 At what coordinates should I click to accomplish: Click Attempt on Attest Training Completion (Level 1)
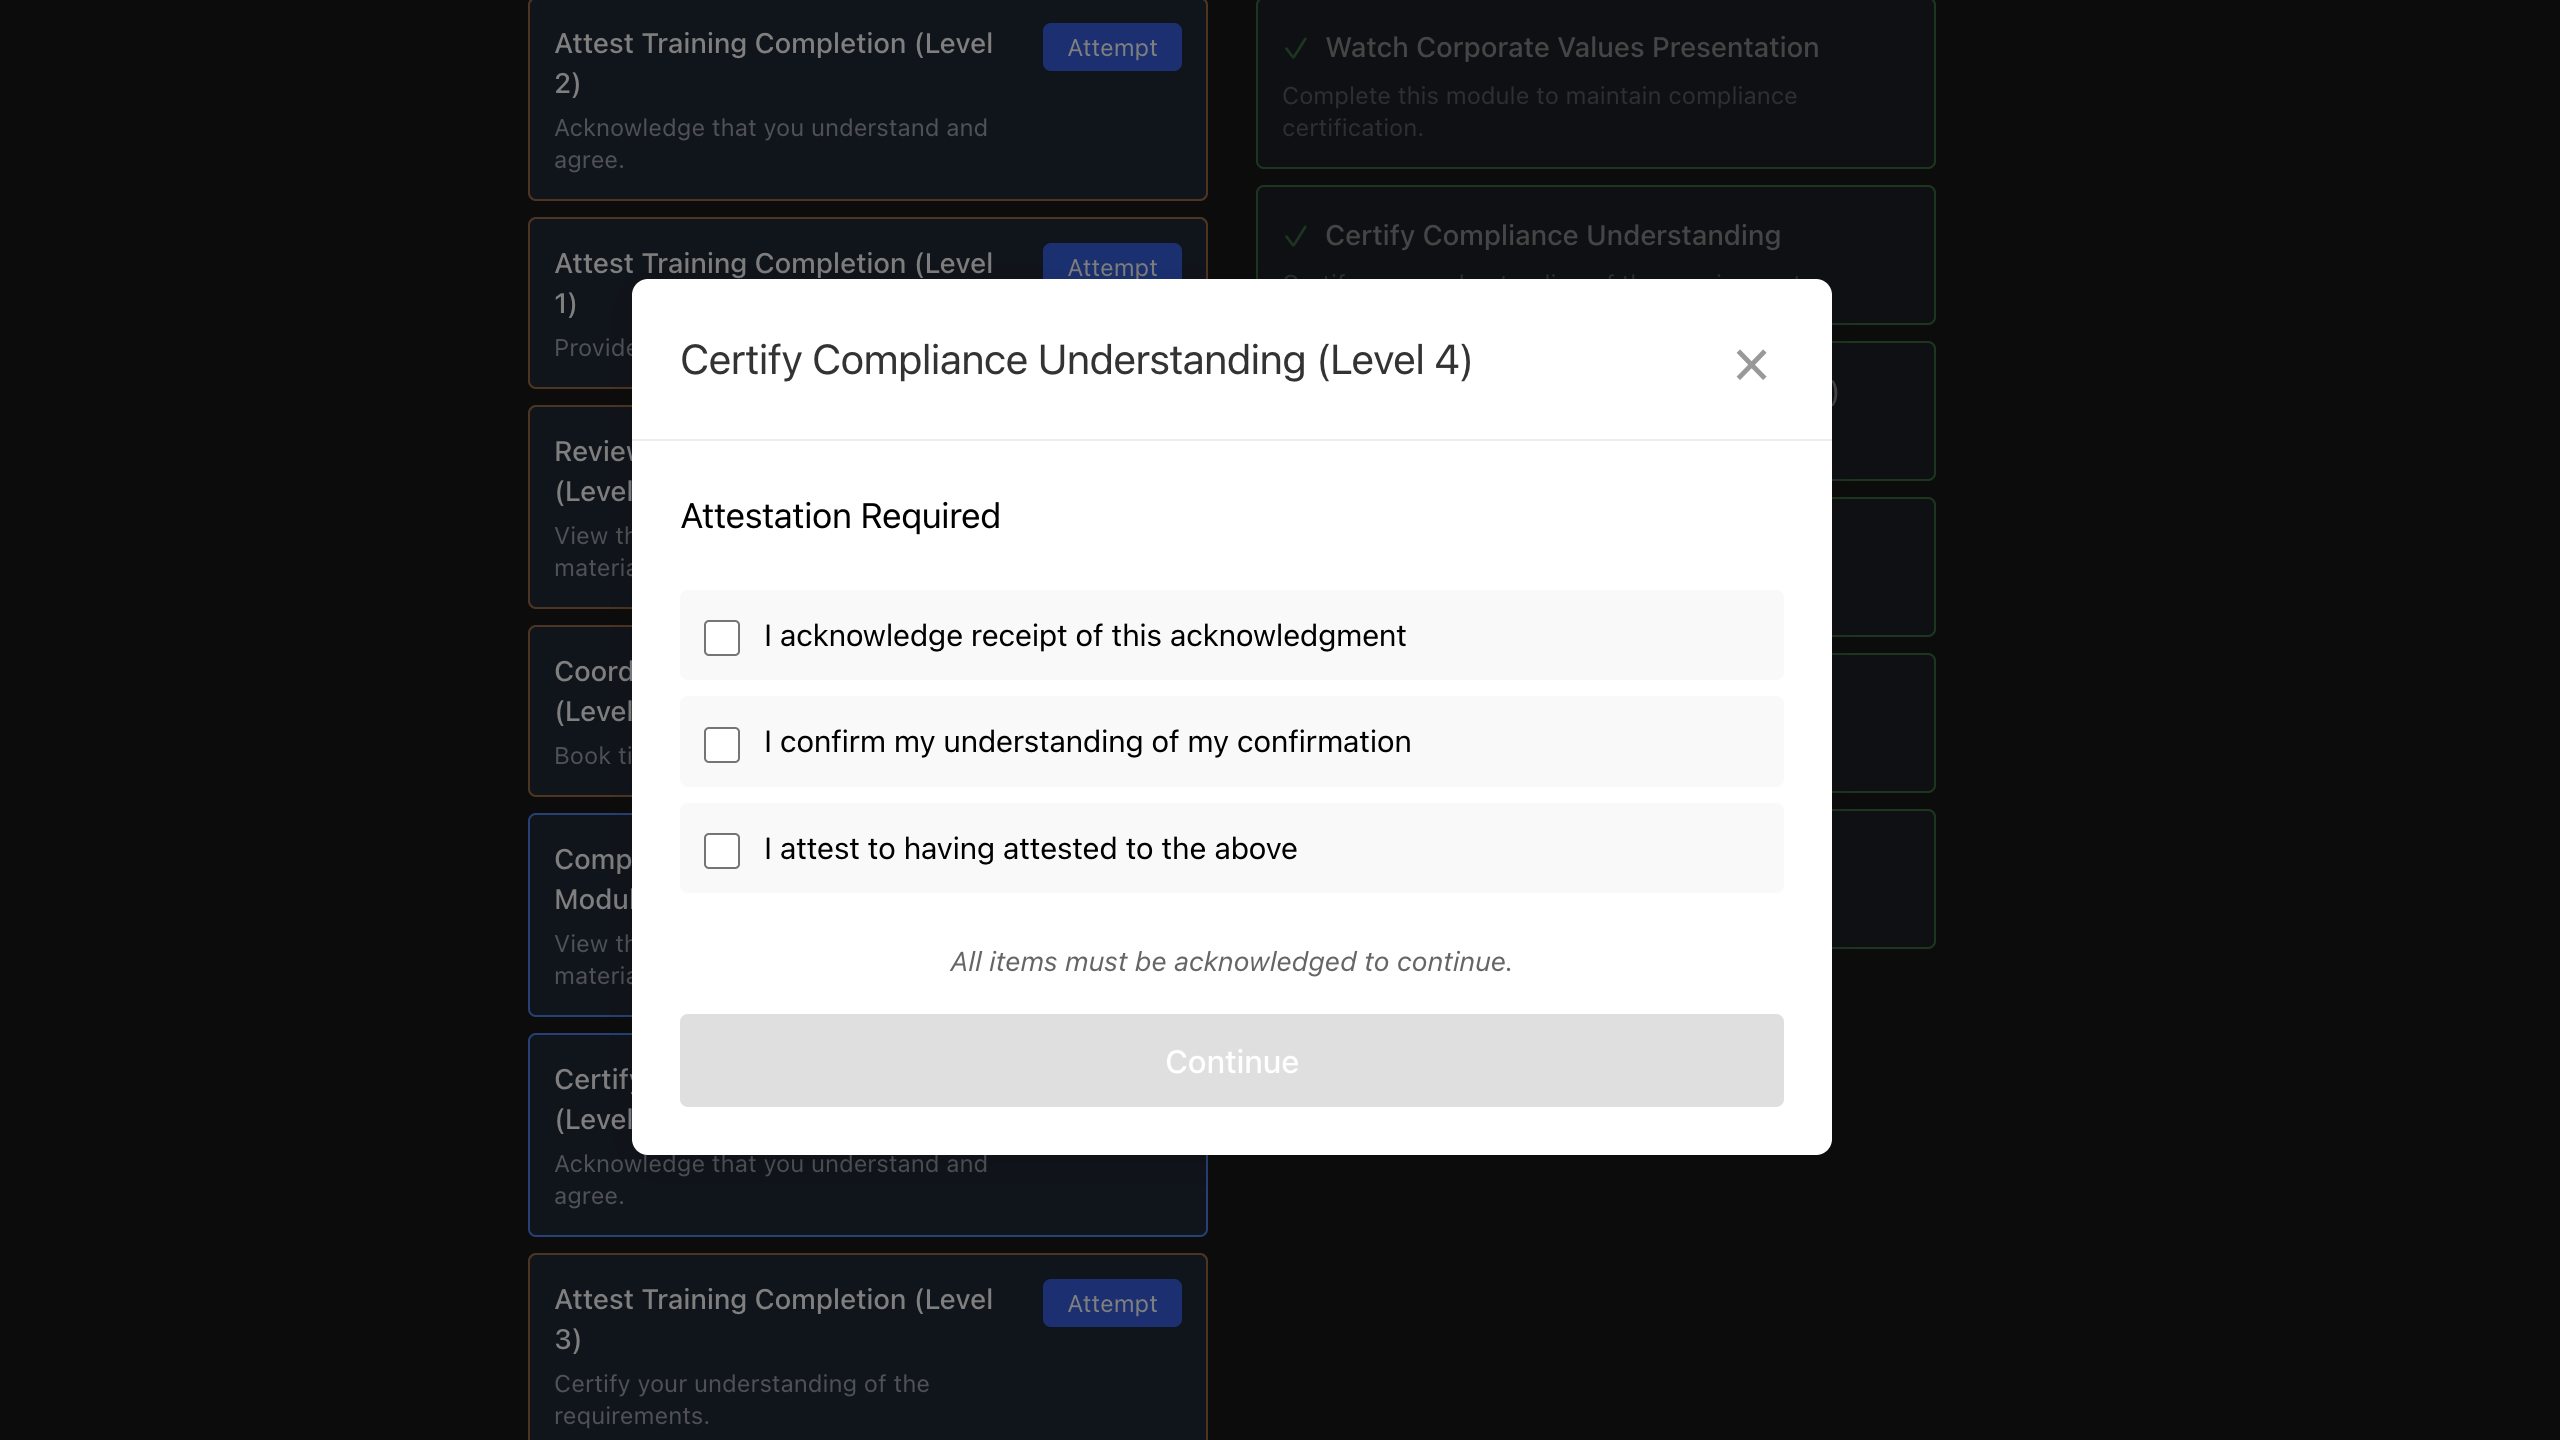tap(1111, 267)
